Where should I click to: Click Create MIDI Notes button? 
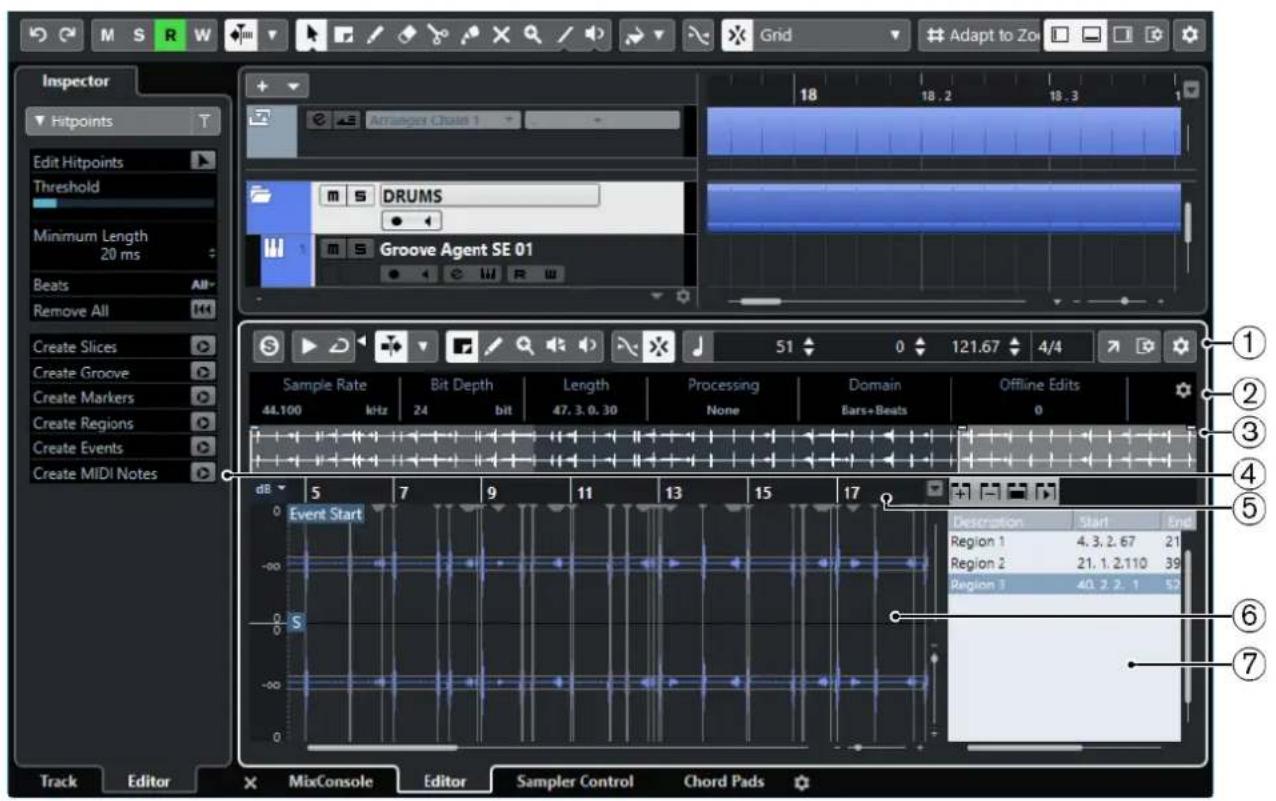(203, 473)
